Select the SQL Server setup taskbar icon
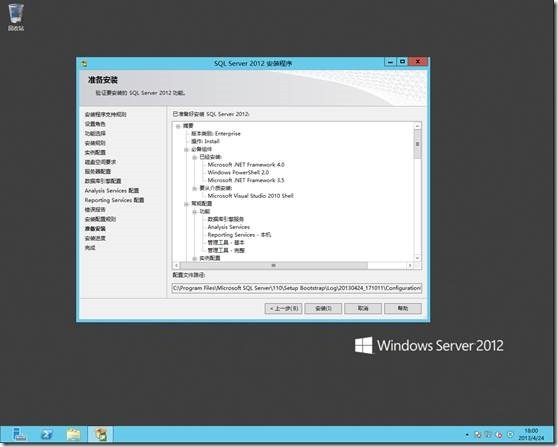This screenshot has width=558, height=447. 101,434
